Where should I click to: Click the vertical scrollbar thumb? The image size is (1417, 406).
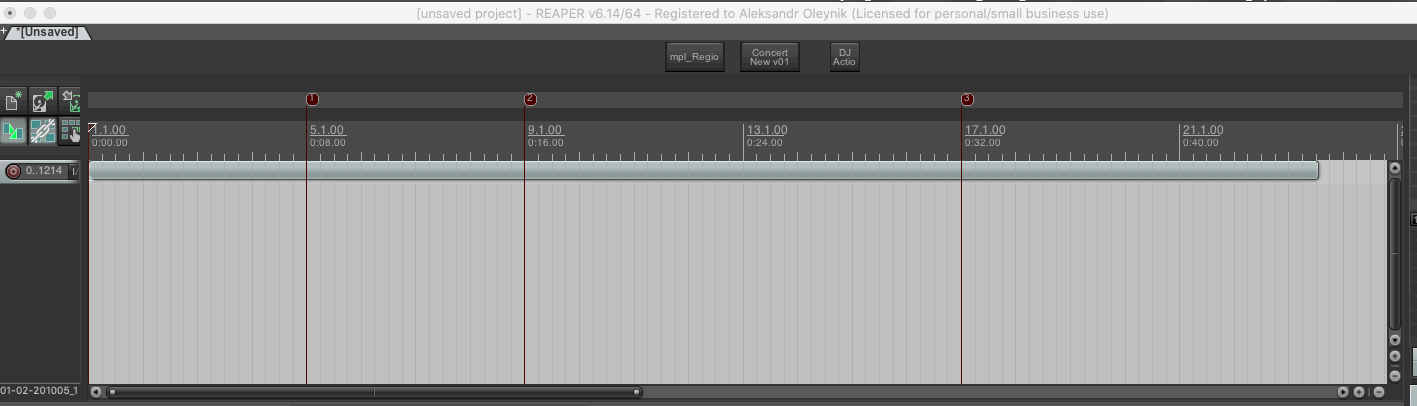[1395, 253]
